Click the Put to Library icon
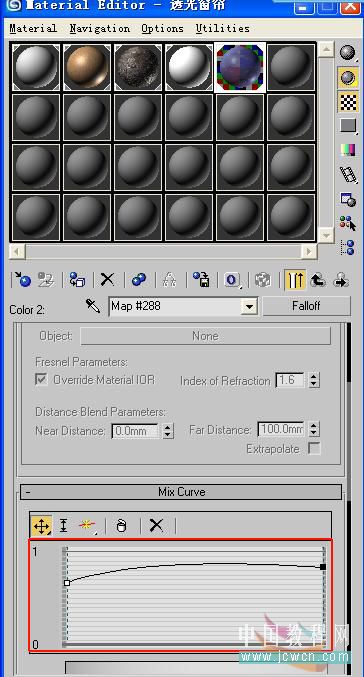 [x=201, y=280]
